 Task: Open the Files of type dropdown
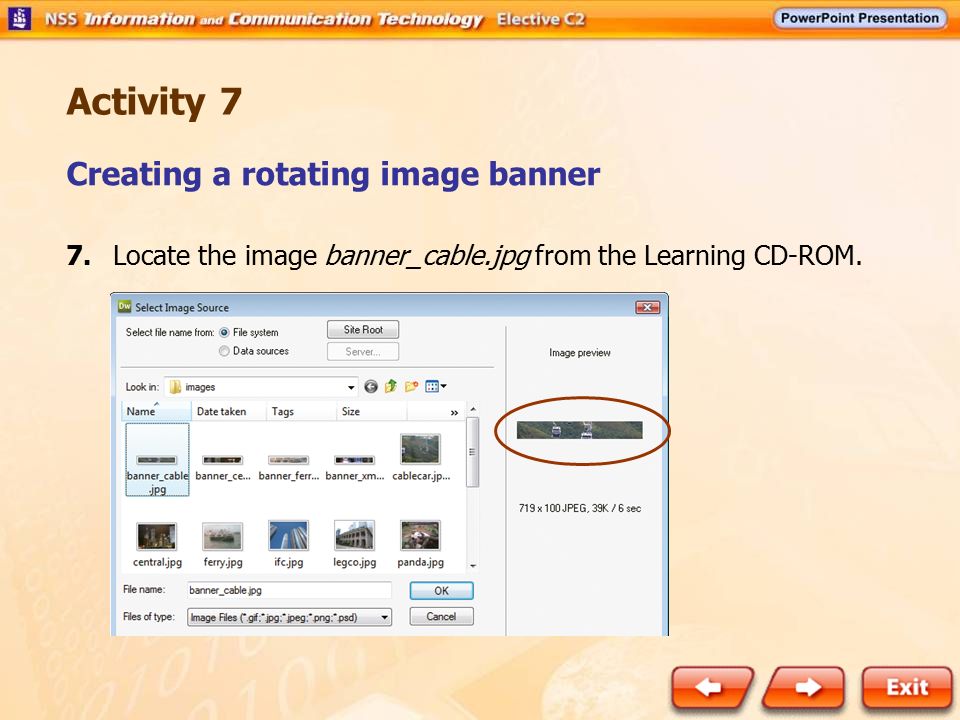click(x=289, y=617)
